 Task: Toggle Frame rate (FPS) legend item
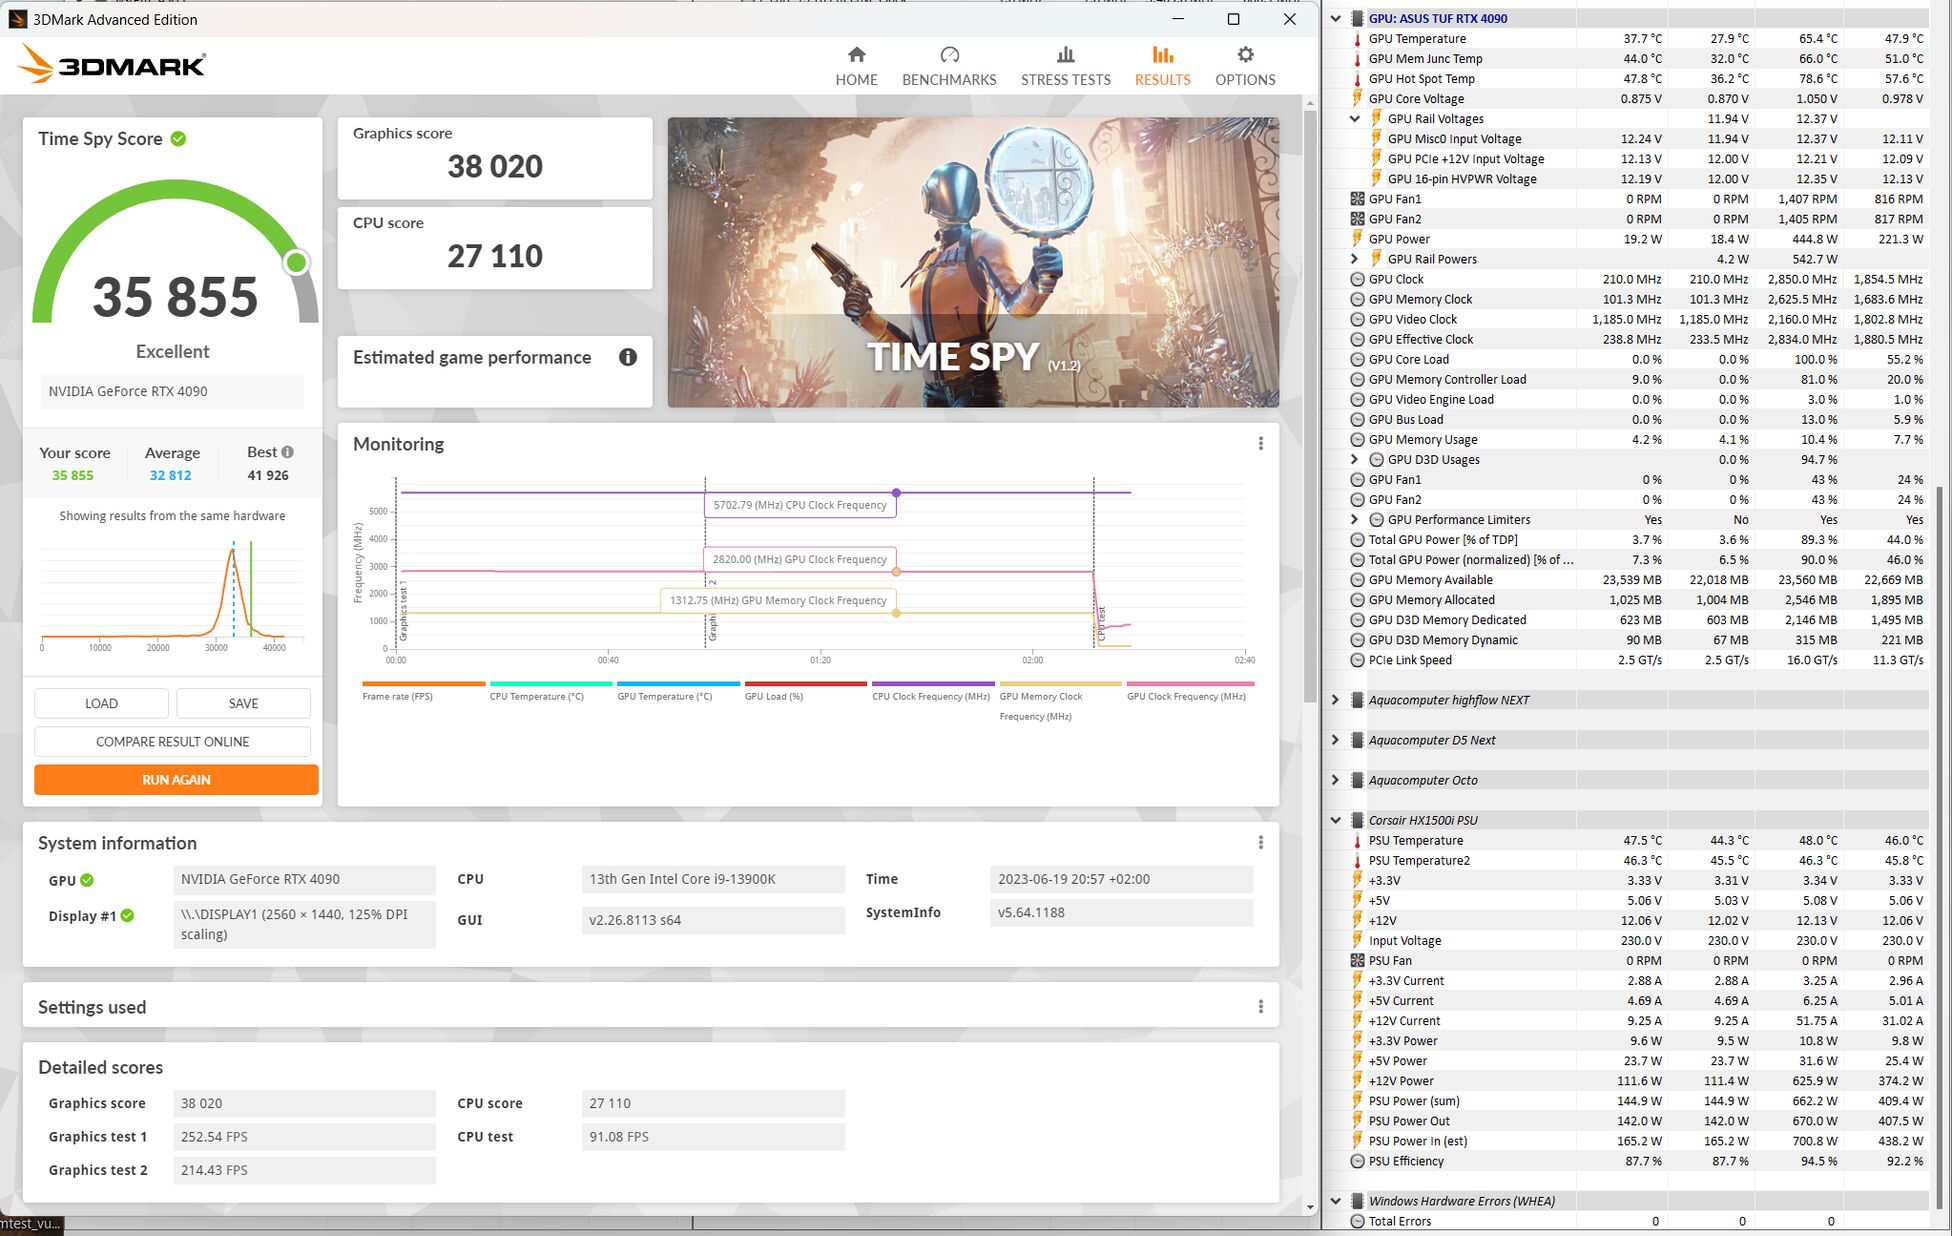[x=398, y=696]
